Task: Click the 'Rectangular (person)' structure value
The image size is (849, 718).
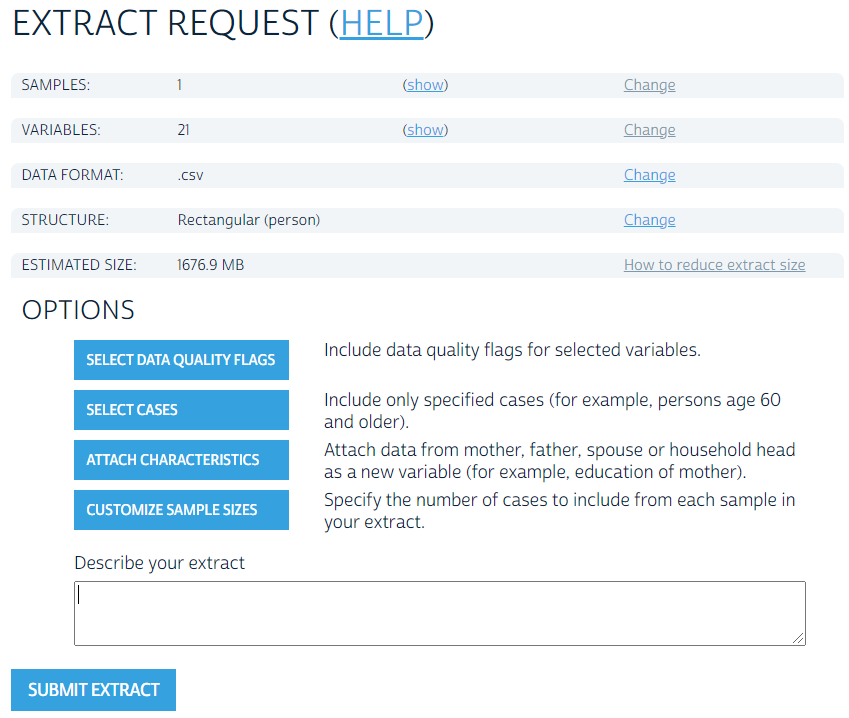Action: (249, 220)
